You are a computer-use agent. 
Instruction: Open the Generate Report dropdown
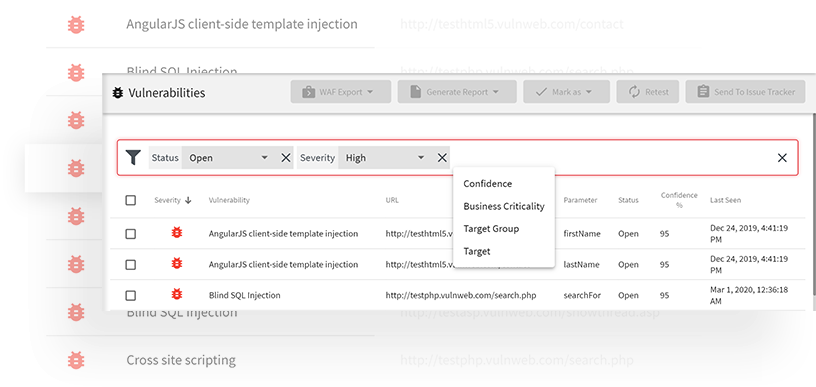coord(457,92)
